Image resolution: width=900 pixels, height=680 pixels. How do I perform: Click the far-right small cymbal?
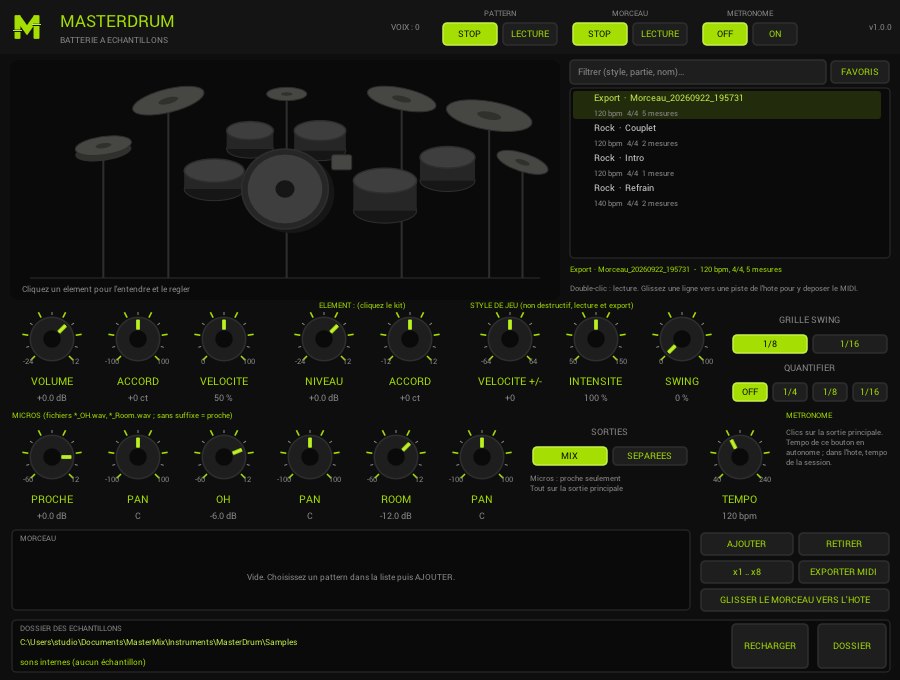(x=522, y=162)
